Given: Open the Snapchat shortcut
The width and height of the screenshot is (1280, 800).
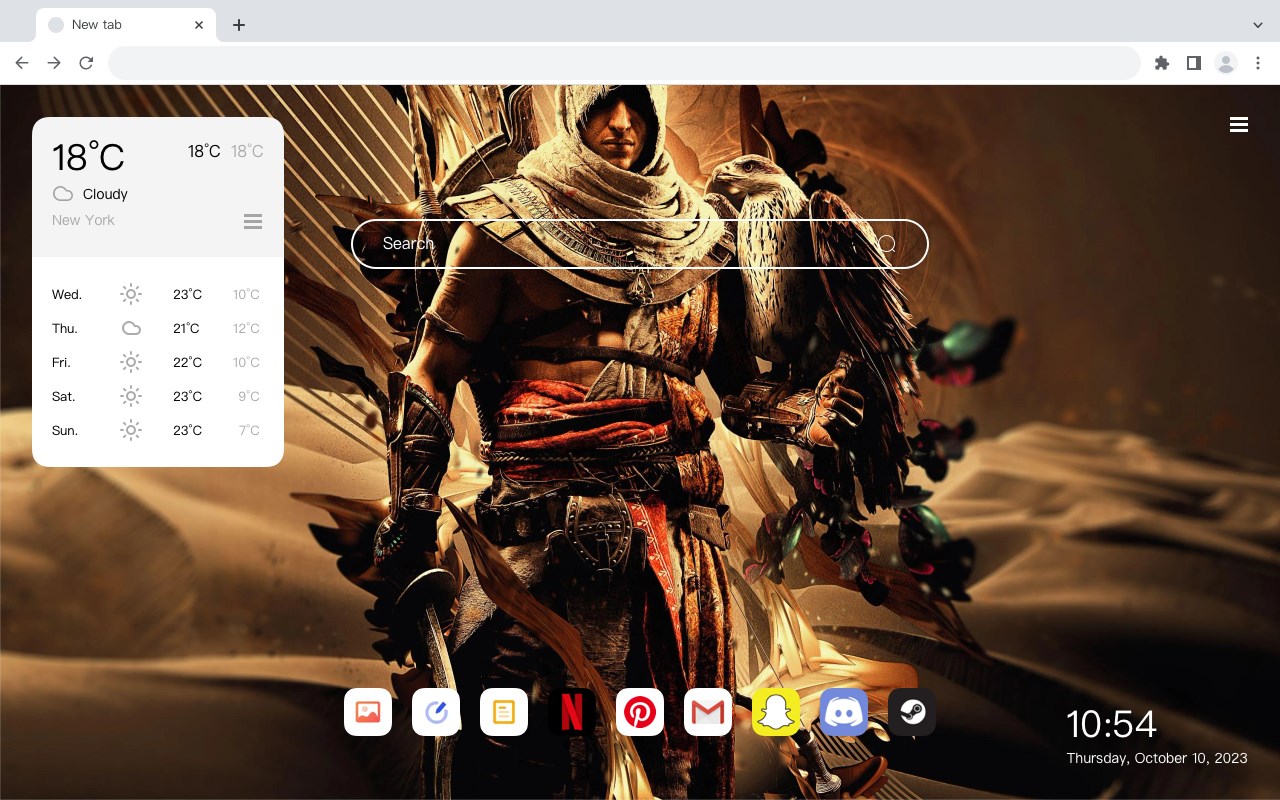Looking at the screenshot, I should pos(776,712).
